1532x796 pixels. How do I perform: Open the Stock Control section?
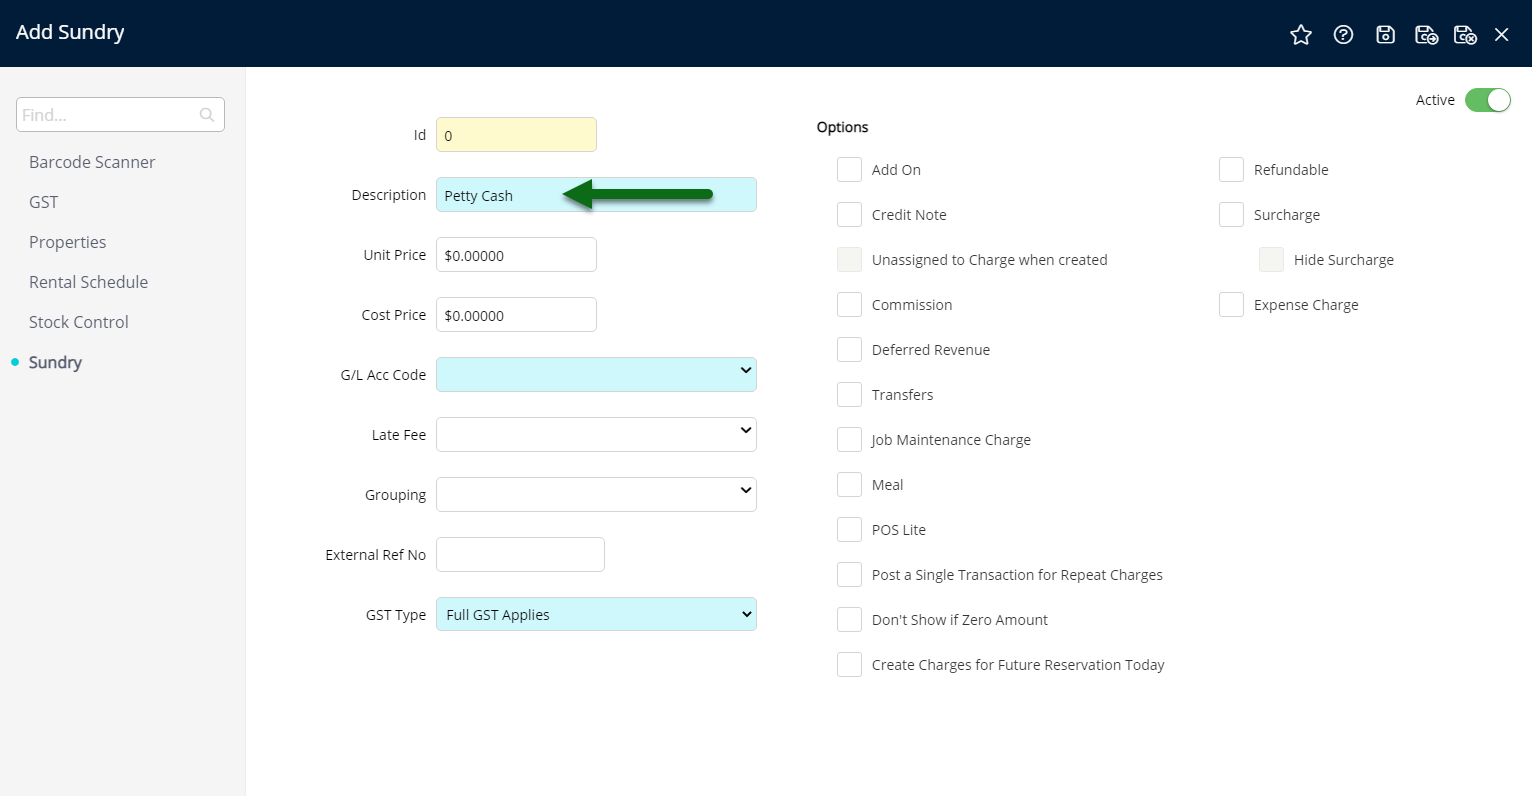pos(78,322)
